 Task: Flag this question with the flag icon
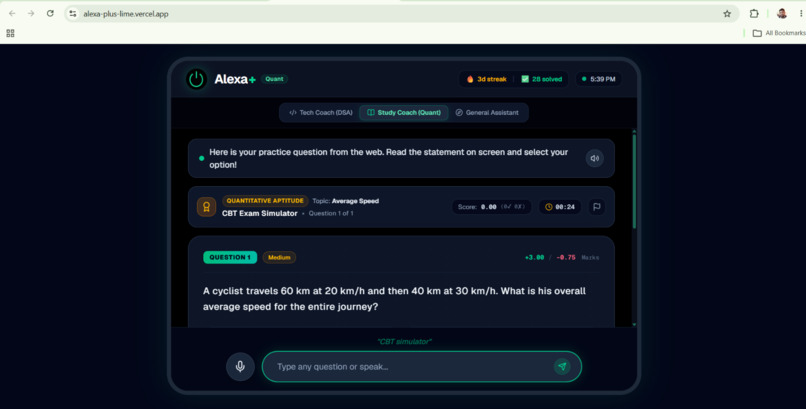coord(597,207)
